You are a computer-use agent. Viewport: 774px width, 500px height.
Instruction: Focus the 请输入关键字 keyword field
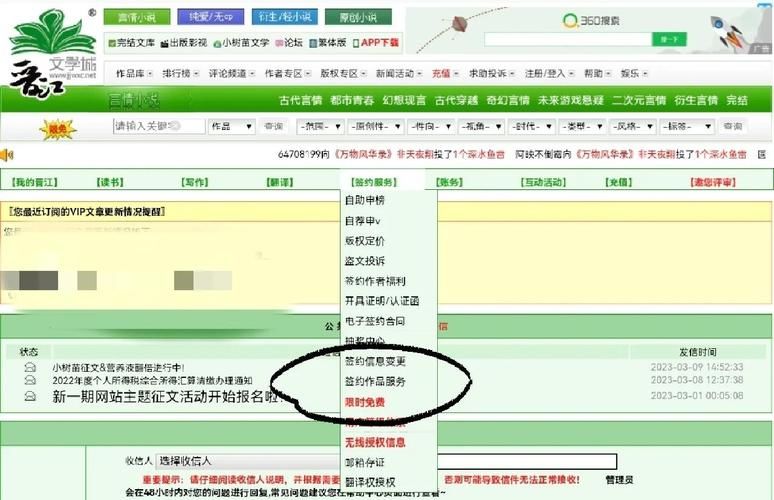(x=159, y=126)
